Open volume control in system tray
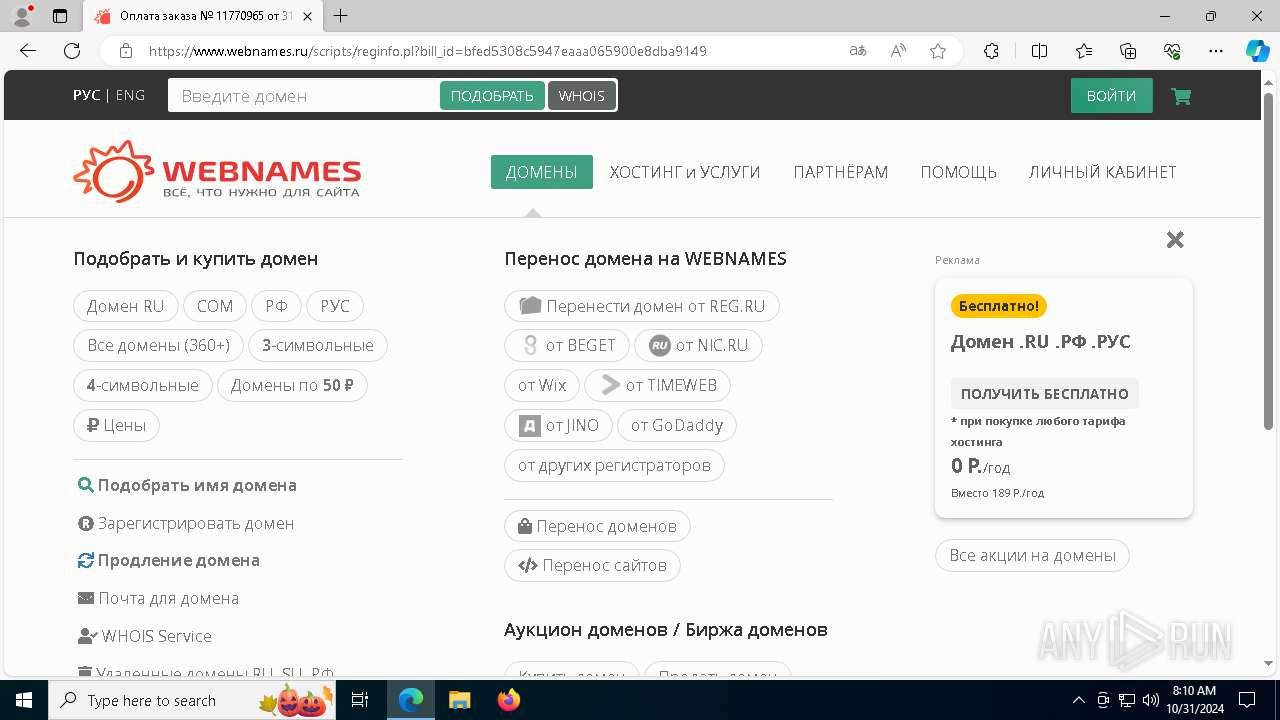1280x720 pixels. [1150, 700]
